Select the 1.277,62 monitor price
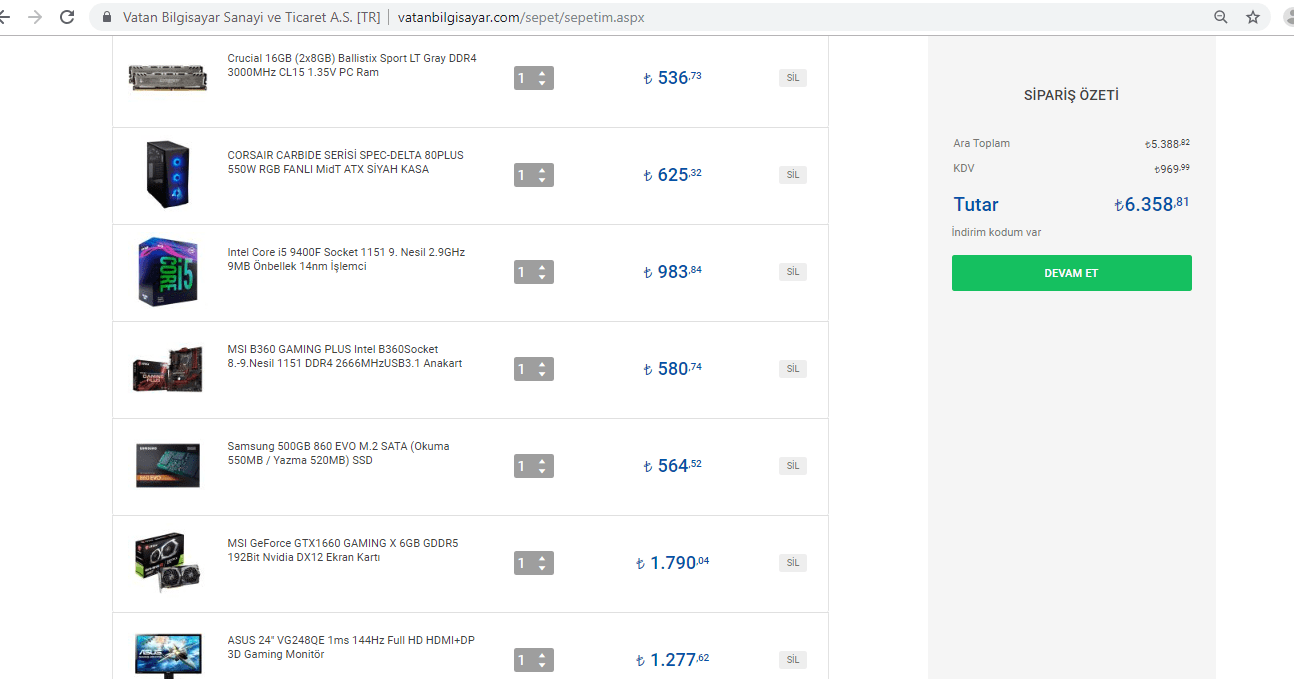The height and width of the screenshot is (679, 1294). click(672, 659)
